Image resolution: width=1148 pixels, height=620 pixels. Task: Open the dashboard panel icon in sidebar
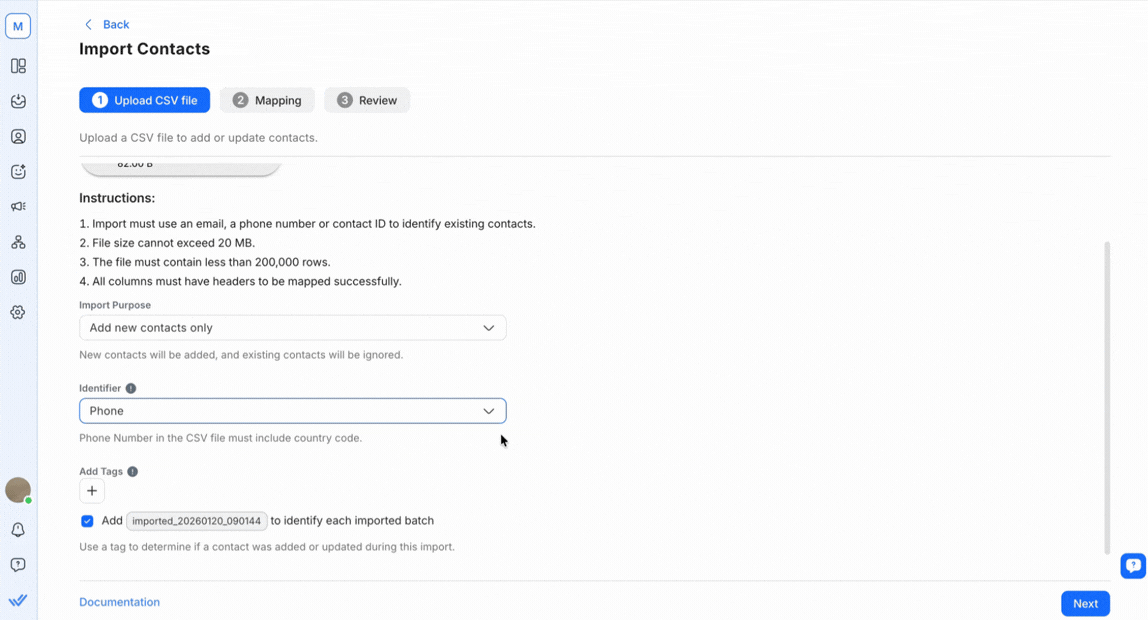(18, 66)
